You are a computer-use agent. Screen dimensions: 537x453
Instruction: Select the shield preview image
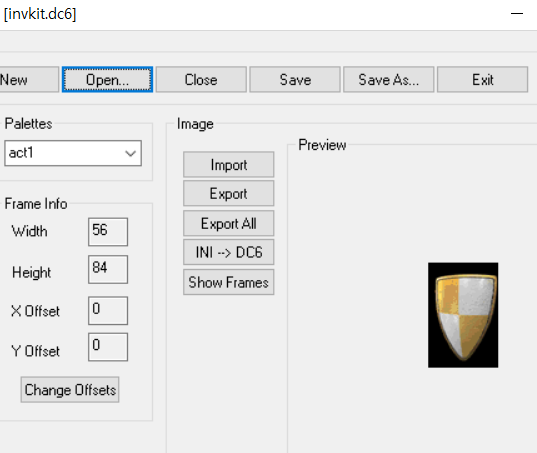click(463, 315)
